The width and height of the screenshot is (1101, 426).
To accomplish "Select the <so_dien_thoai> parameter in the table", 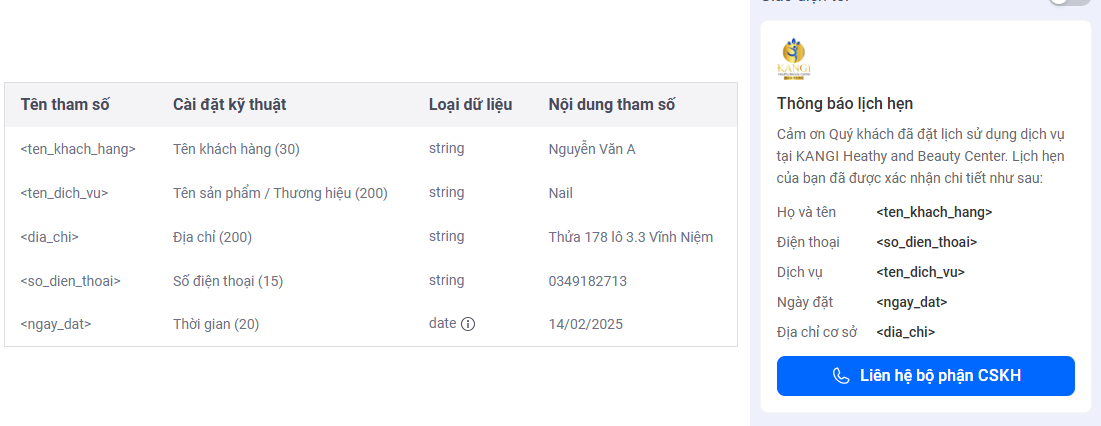I will (70, 281).
